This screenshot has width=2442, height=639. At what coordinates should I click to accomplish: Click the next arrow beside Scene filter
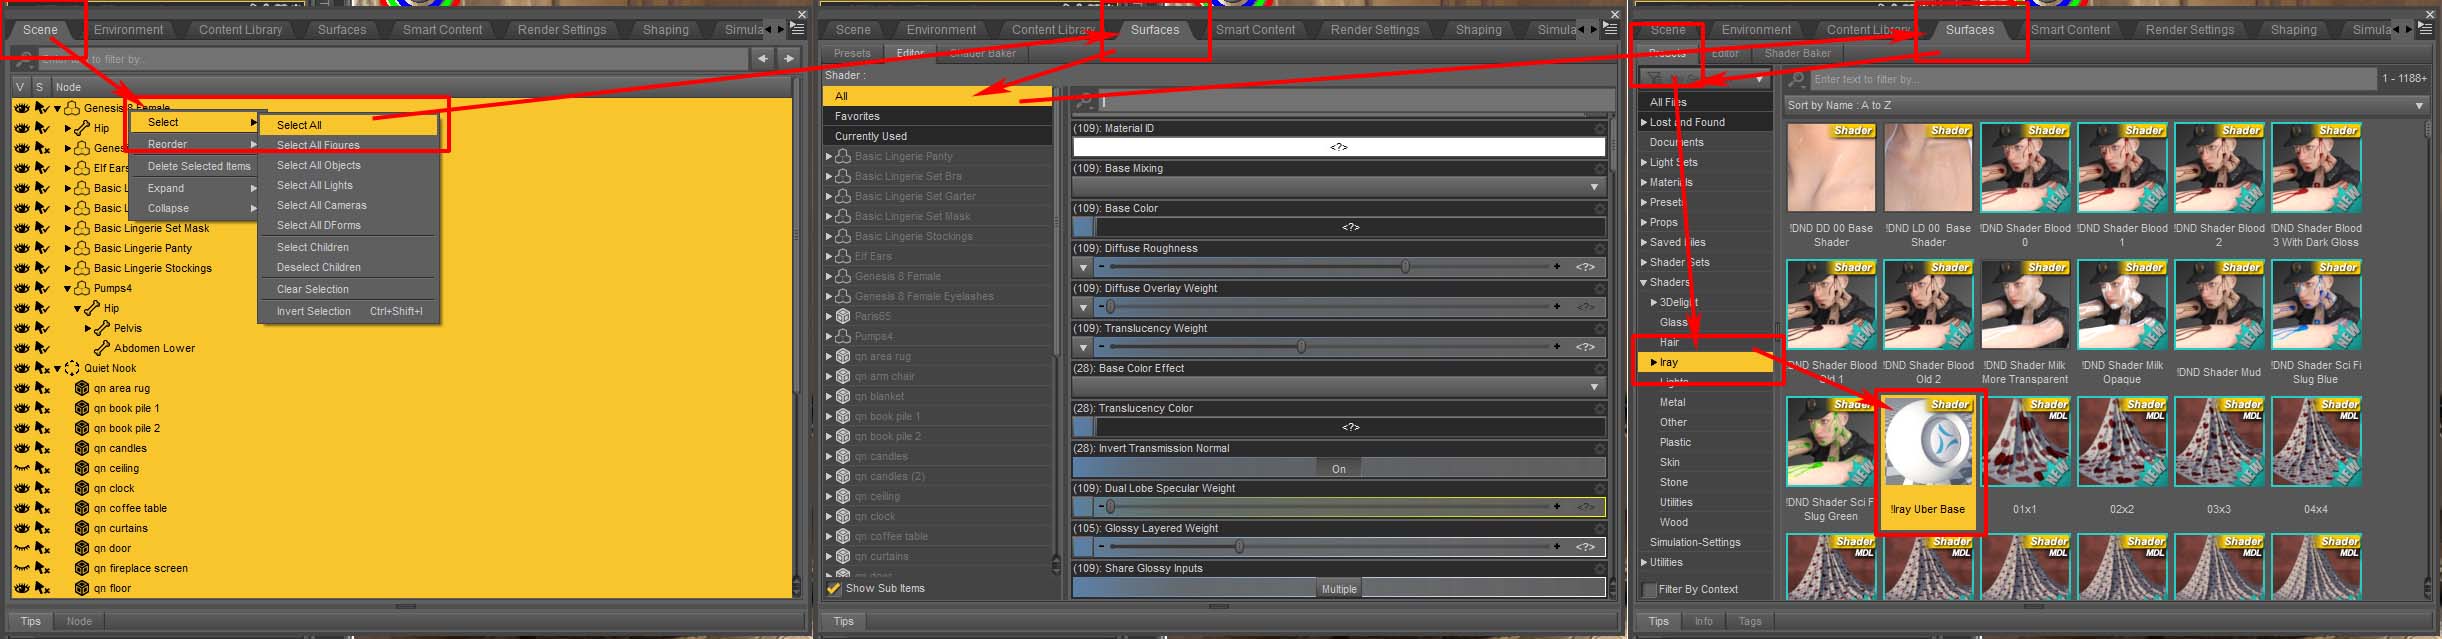click(789, 59)
